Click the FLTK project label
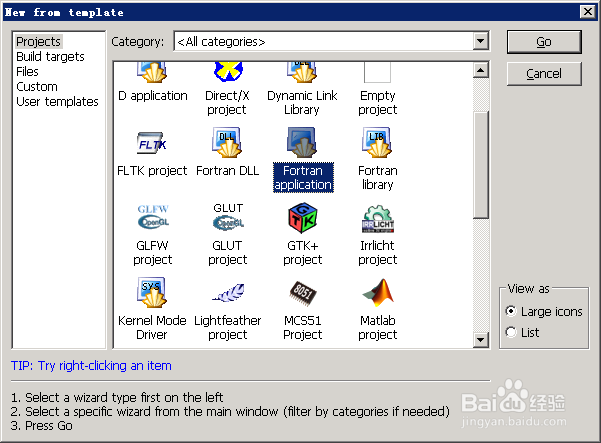 pyautogui.click(x=152, y=171)
